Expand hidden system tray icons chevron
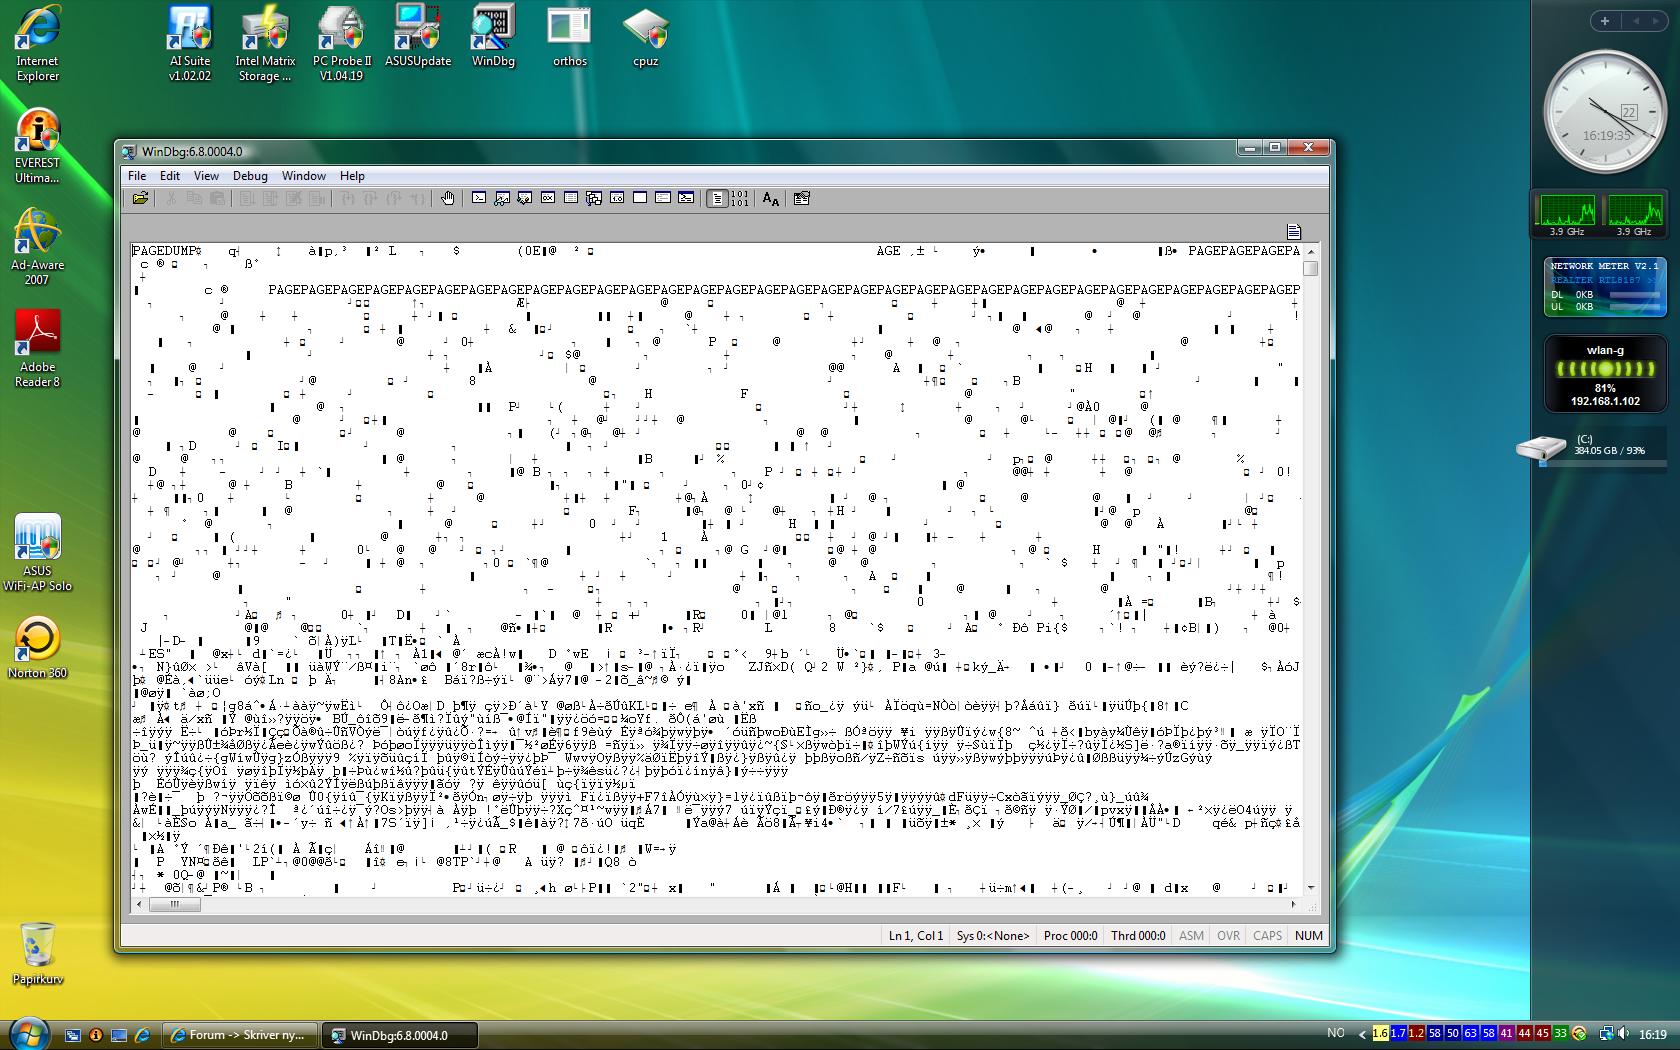 (x=1361, y=1034)
